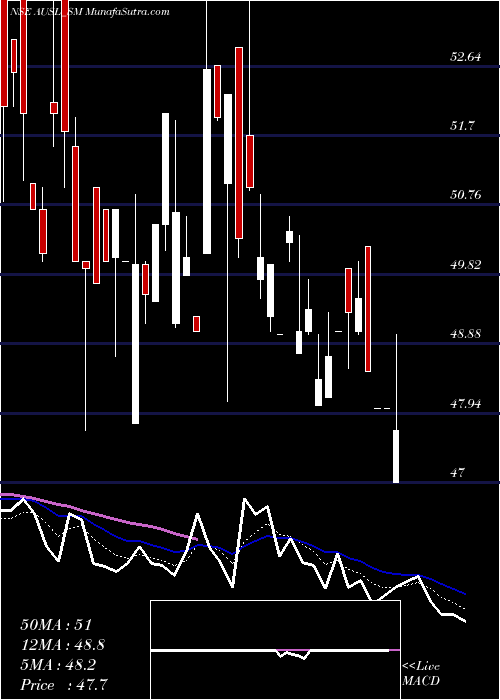This screenshot has width=500, height=700.
Task: Click the last white candle near 47
Action: click(396, 456)
